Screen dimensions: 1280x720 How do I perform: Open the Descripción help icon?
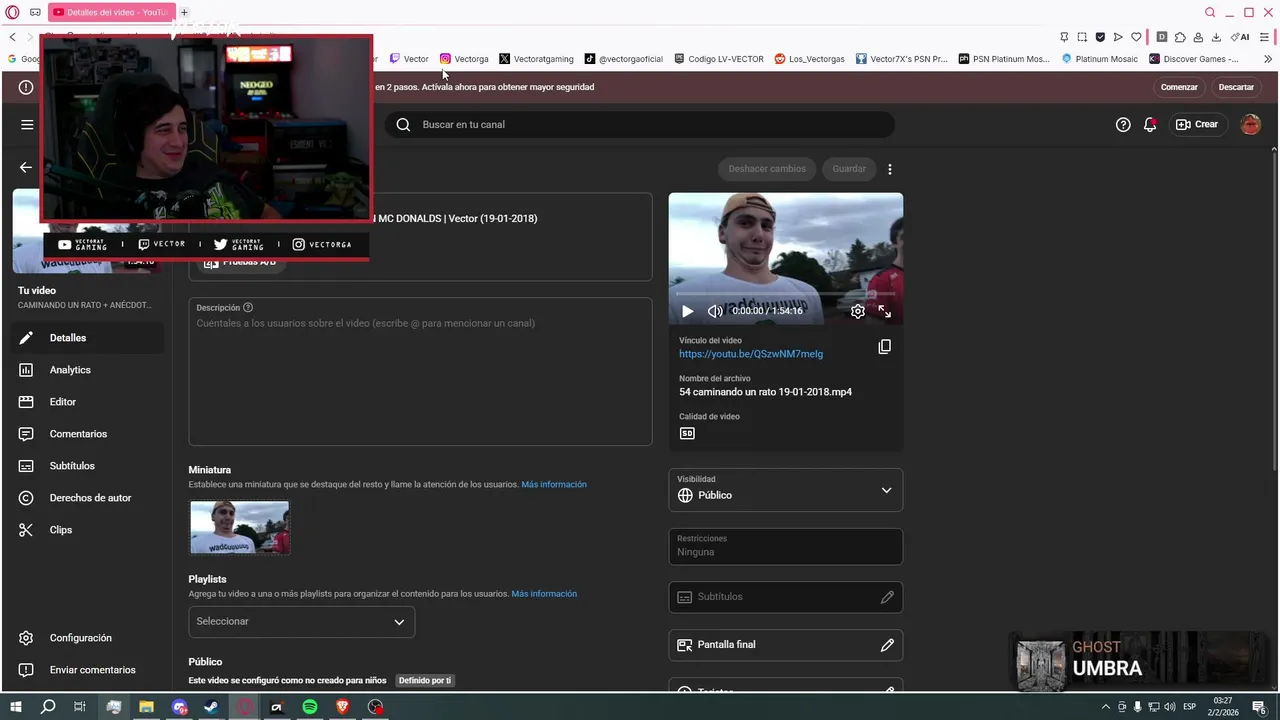tap(248, 308)
